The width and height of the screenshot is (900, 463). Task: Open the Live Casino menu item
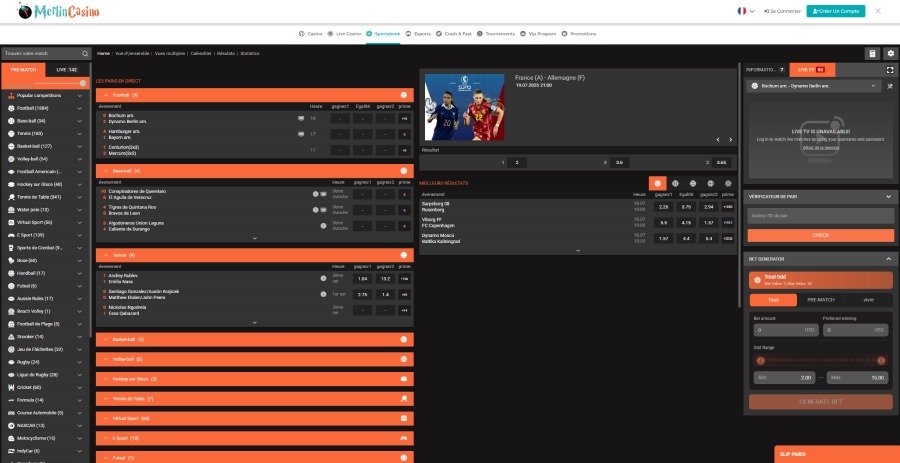coord(344,34)
